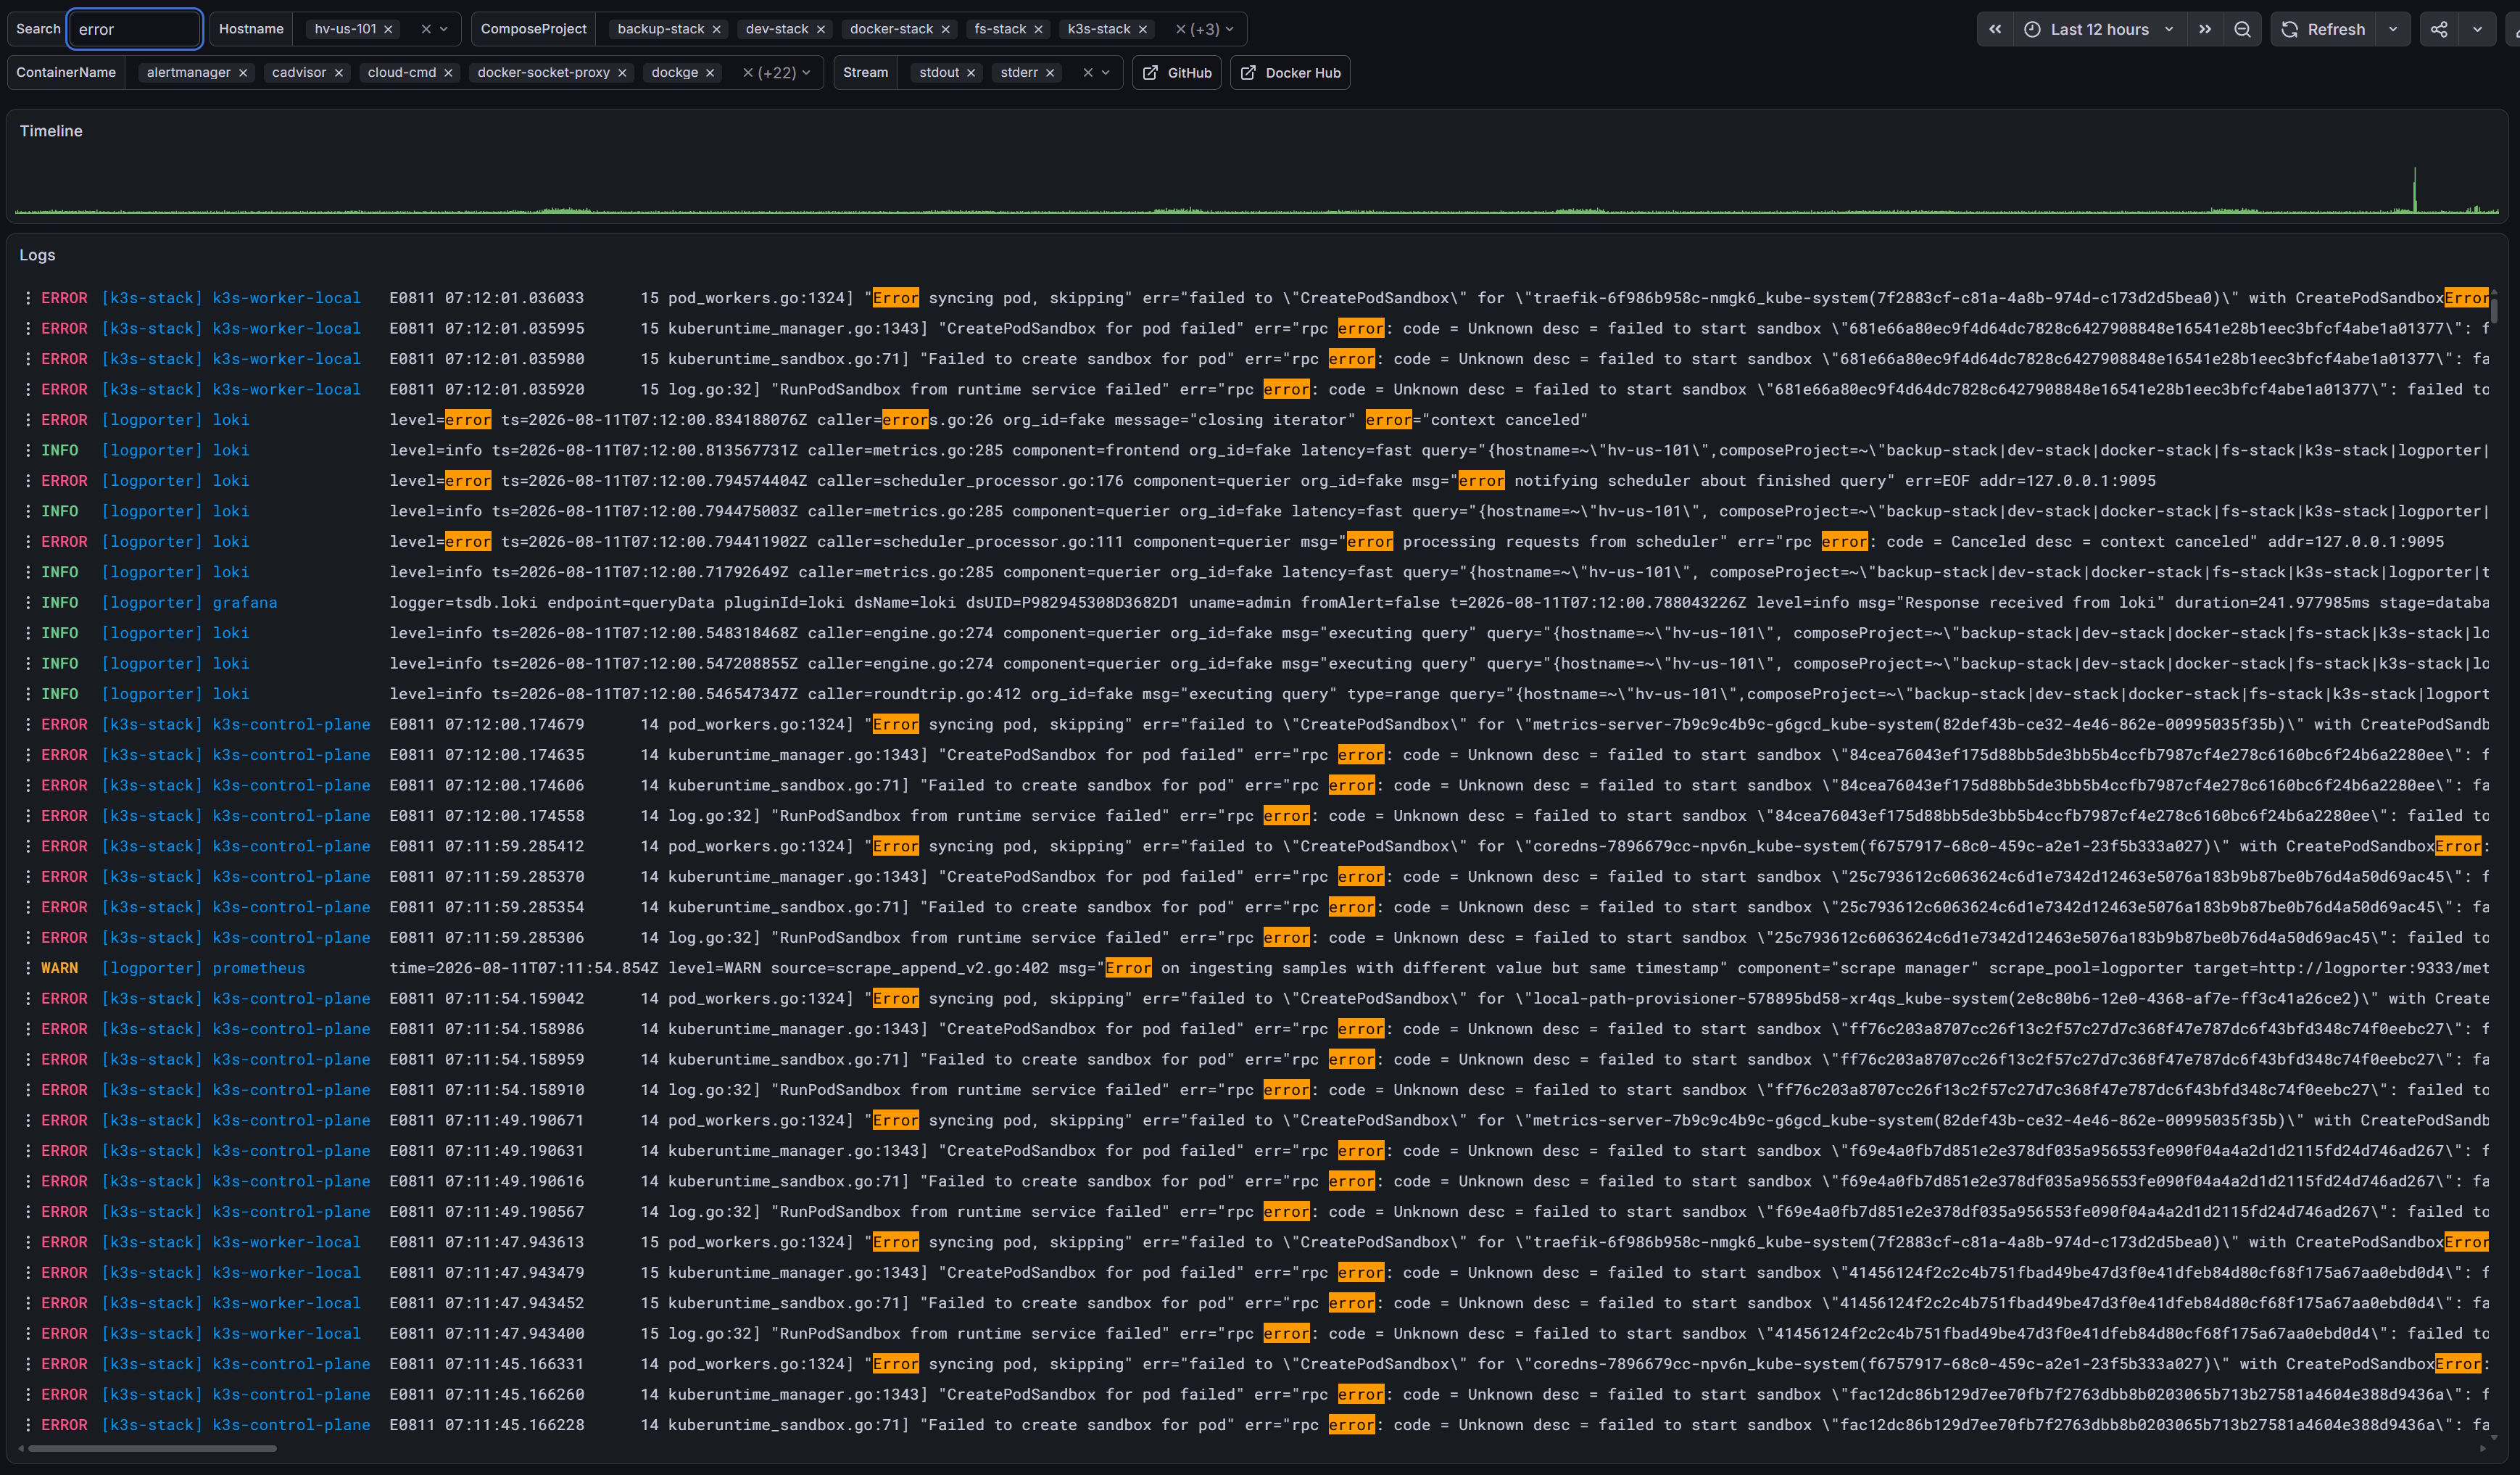The image size is (2520, 1475).
Task: Remove stdout from Stream filter
Action: (971, 73)
